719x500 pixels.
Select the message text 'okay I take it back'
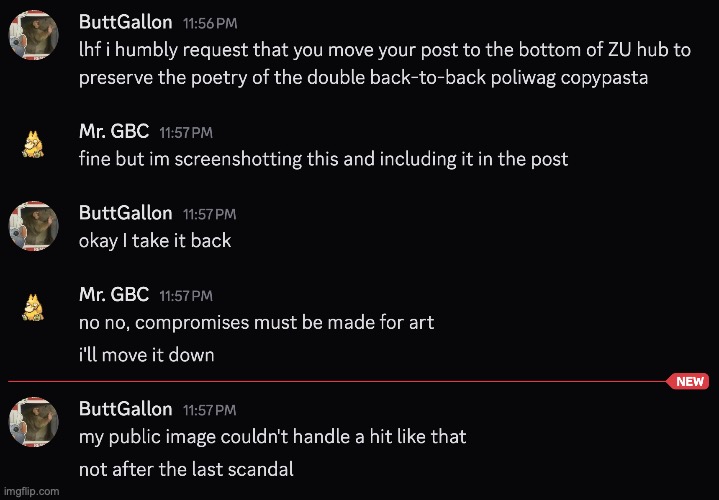click(x=155, y=240)
